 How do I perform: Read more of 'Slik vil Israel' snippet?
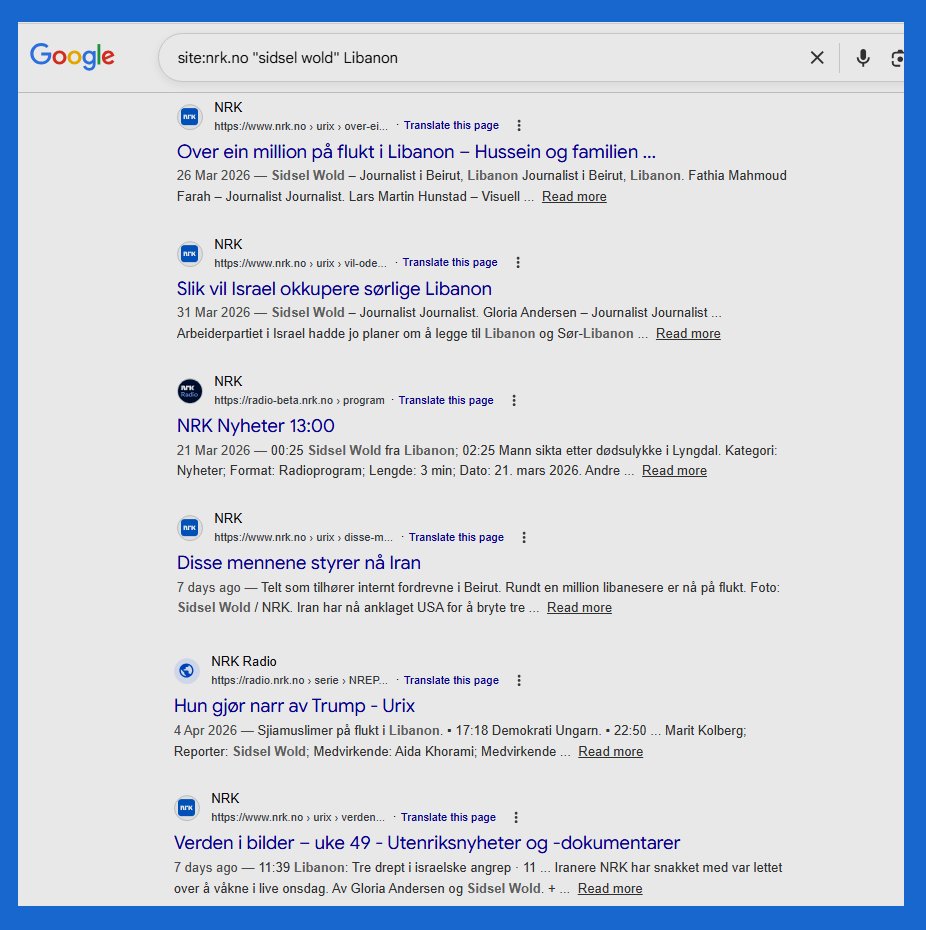tap(688, 333)
